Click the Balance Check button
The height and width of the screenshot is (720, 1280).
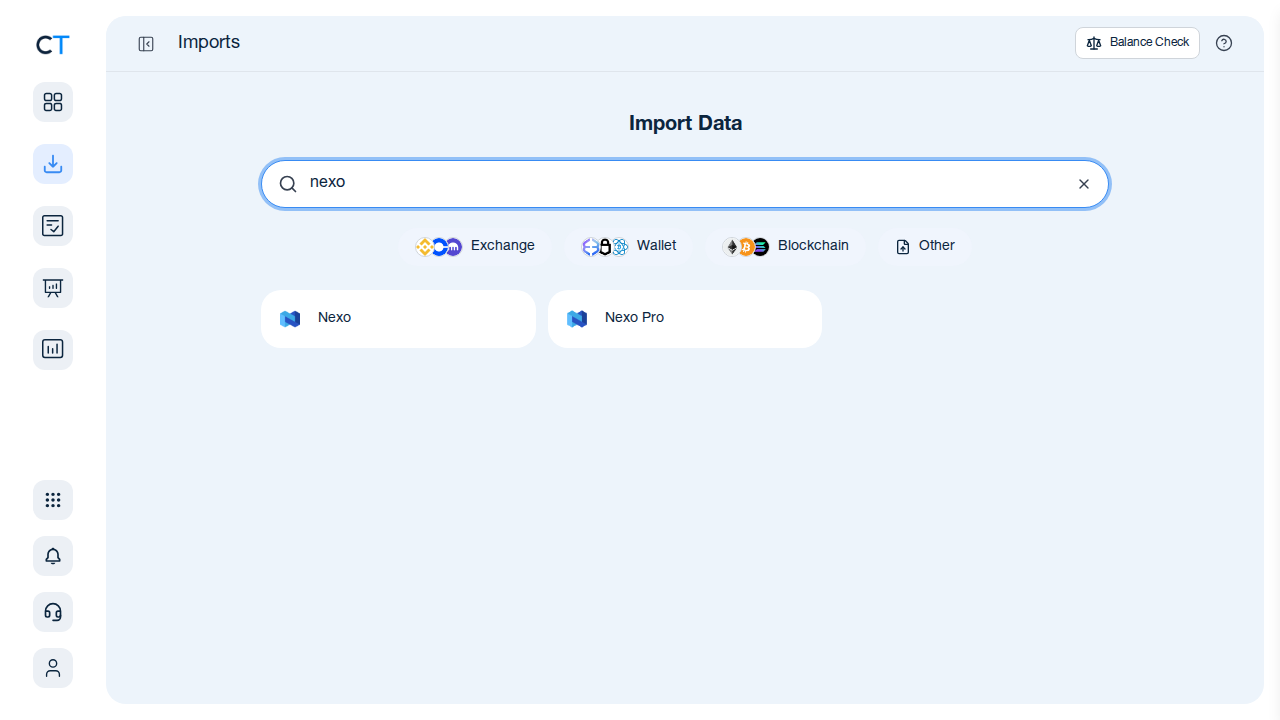(x=1137, y=43)
